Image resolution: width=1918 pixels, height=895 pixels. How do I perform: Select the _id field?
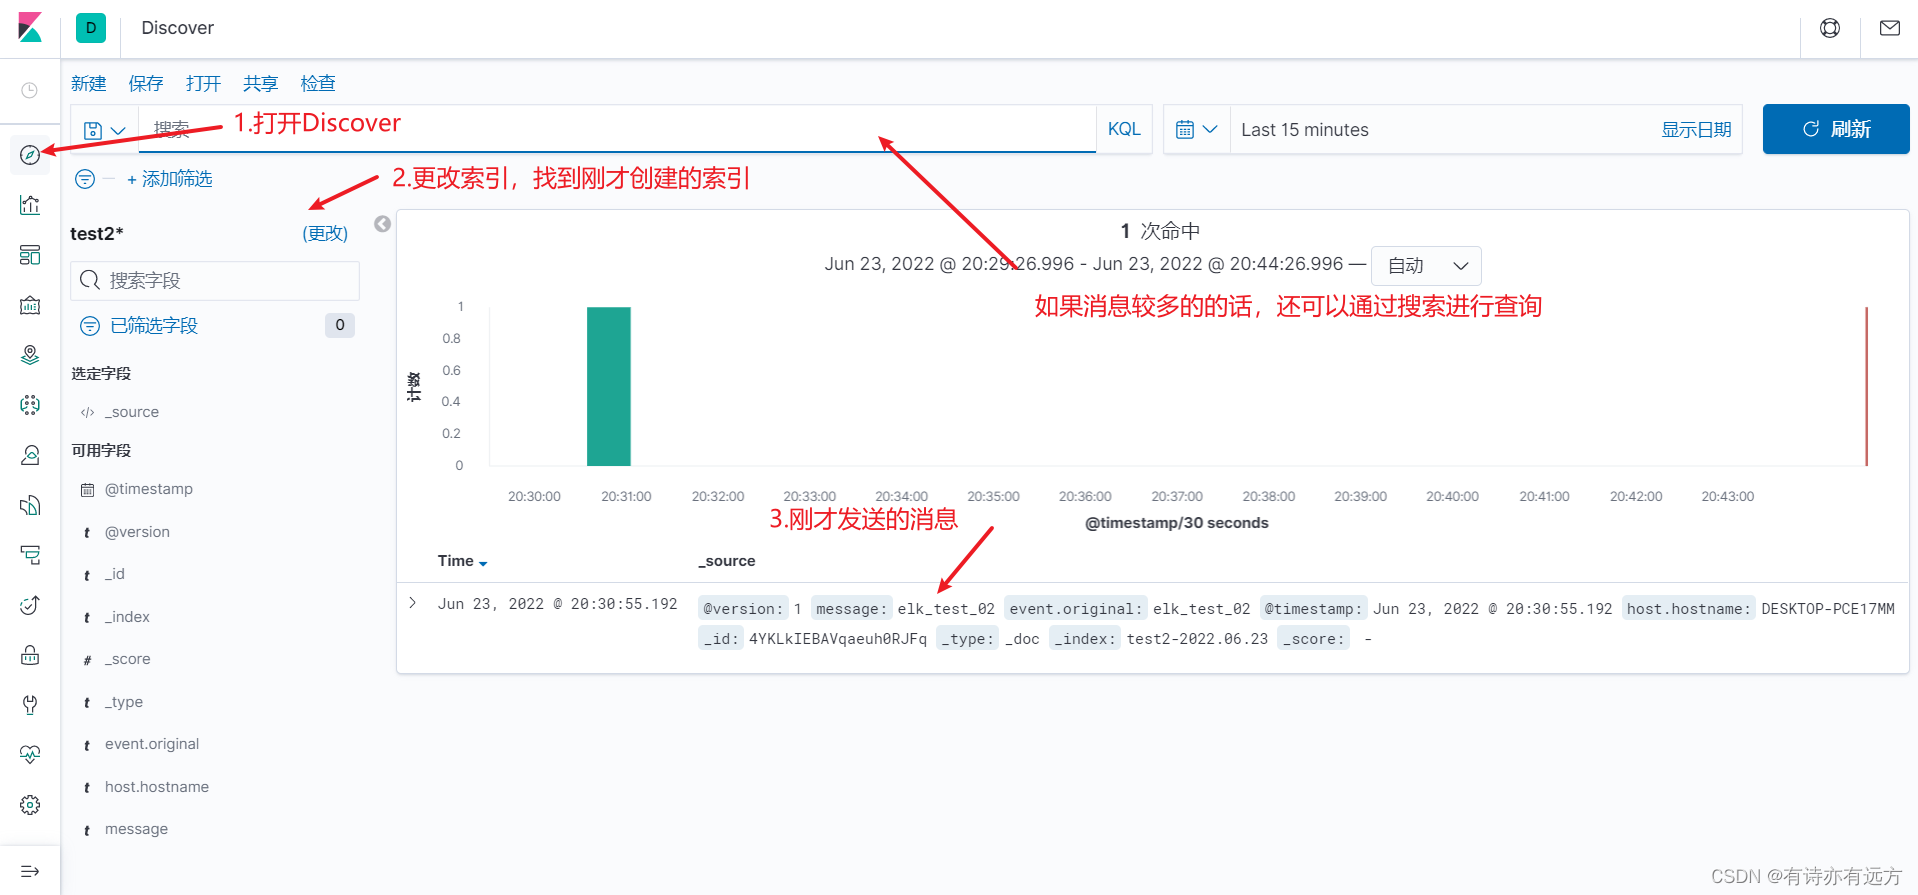(x=115, y=574)
